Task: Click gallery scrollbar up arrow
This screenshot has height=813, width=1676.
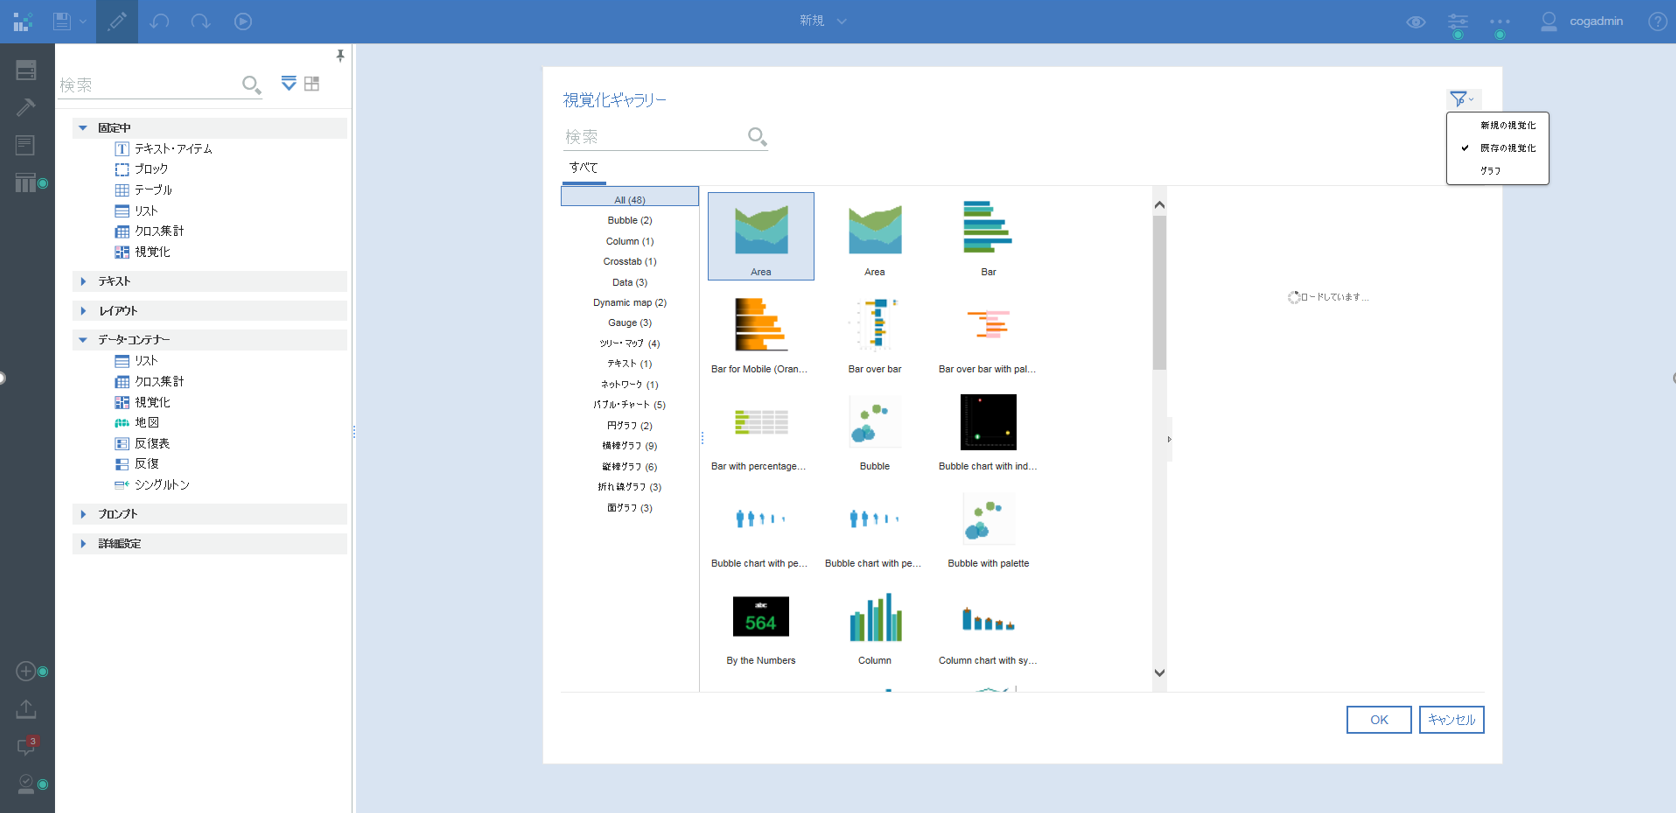Action: pyautogui.click(x=1160, y=205)
